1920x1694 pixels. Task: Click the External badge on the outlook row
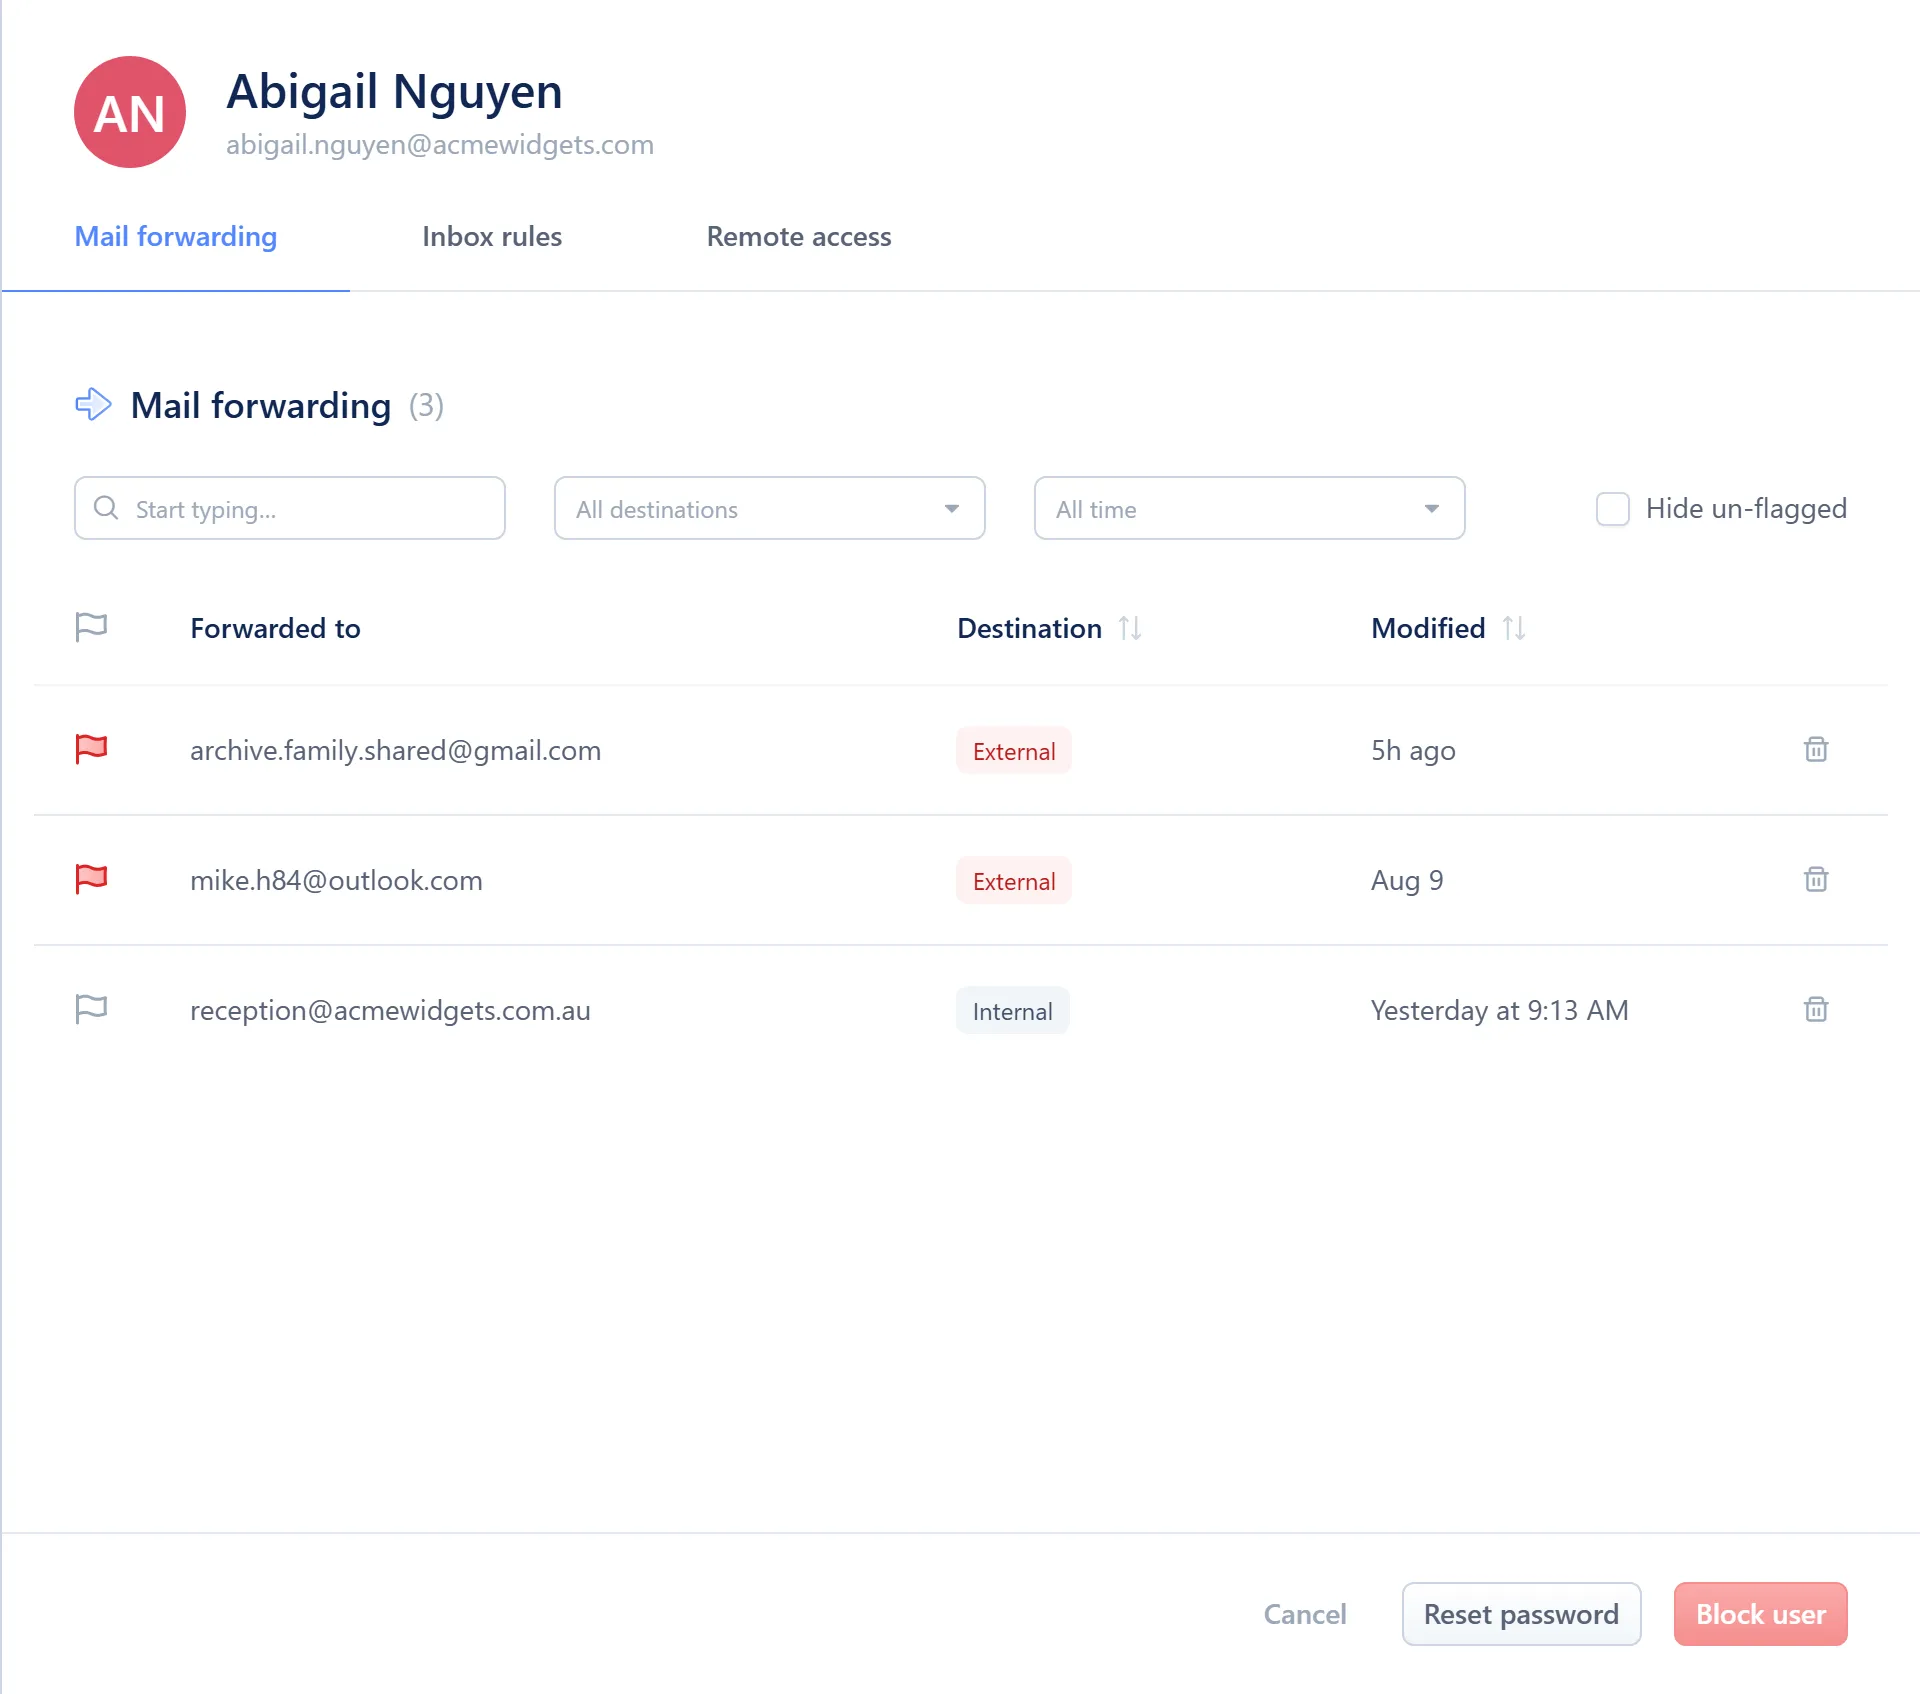point(1014,880)
